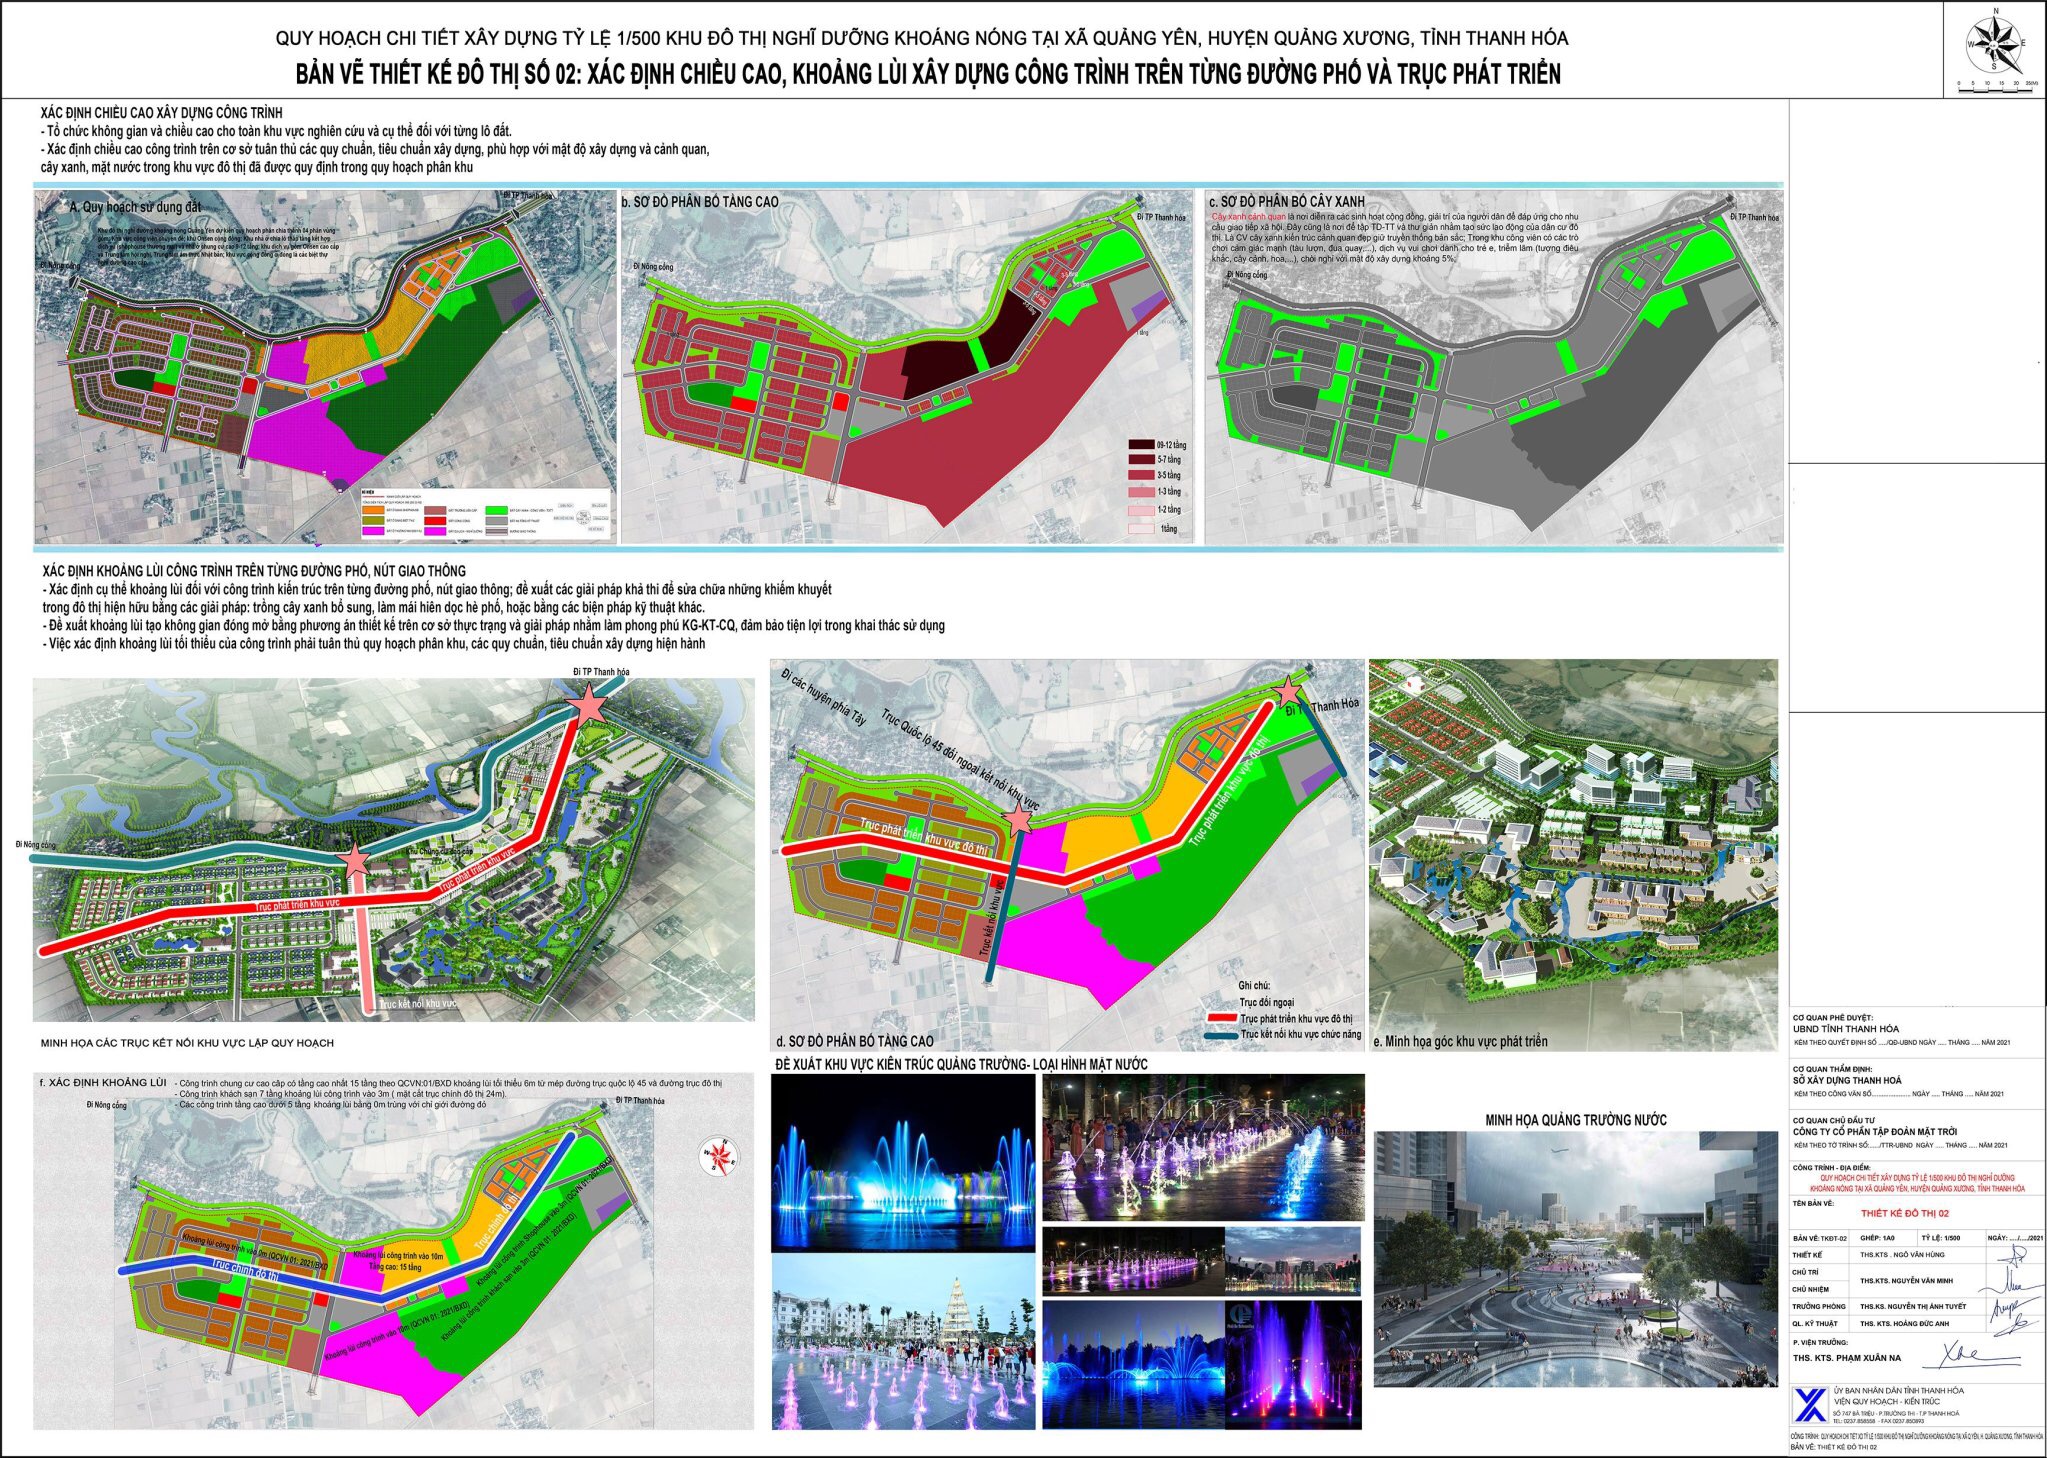Viewport: 2047px width, 1458px height.
Task: Click the 'Đi Nông cống' label in map b
Action: [x=654, y=267]
